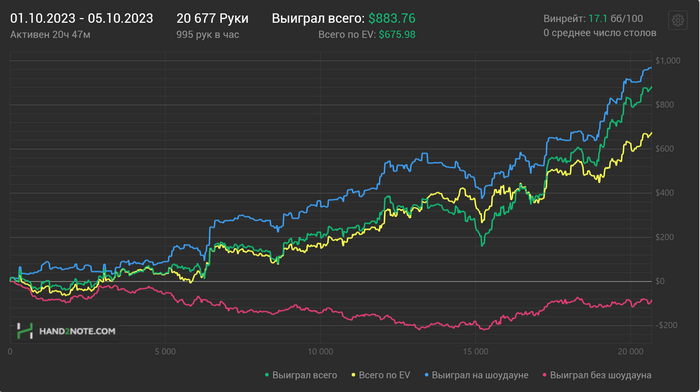Click the 5 000 x-axis label
The width and height of the screenshot is (700, 392).
pos(165,352)
